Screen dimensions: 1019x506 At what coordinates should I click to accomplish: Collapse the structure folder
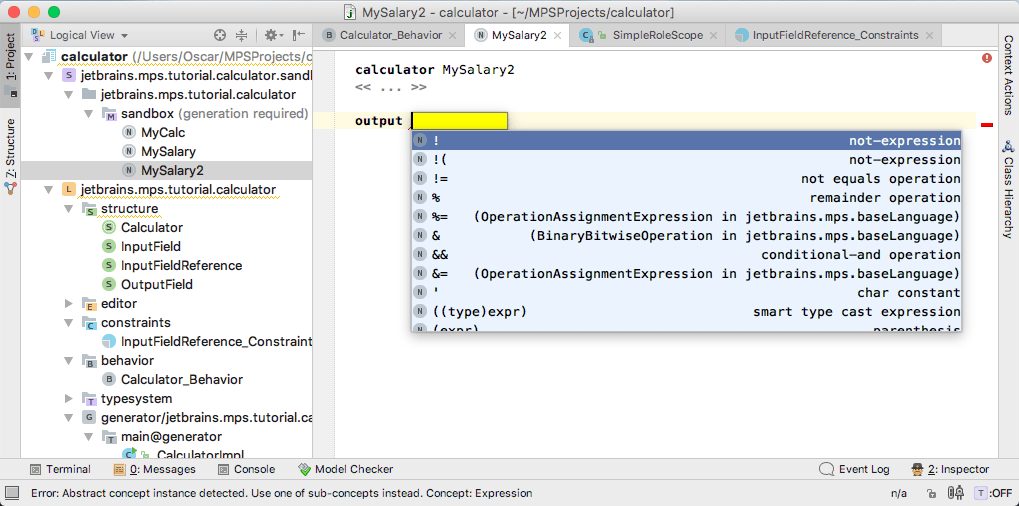[x=69, y=209]
